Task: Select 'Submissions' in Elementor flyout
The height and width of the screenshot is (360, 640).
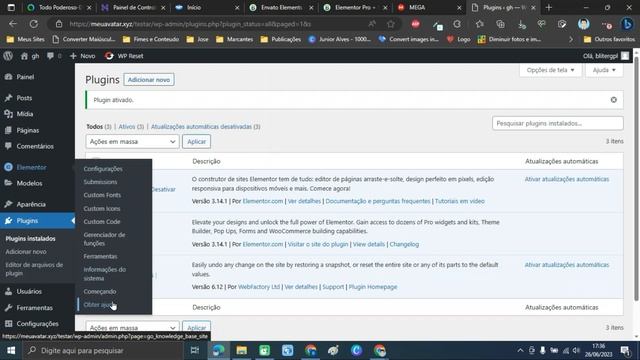Action: tap(100, 182)
